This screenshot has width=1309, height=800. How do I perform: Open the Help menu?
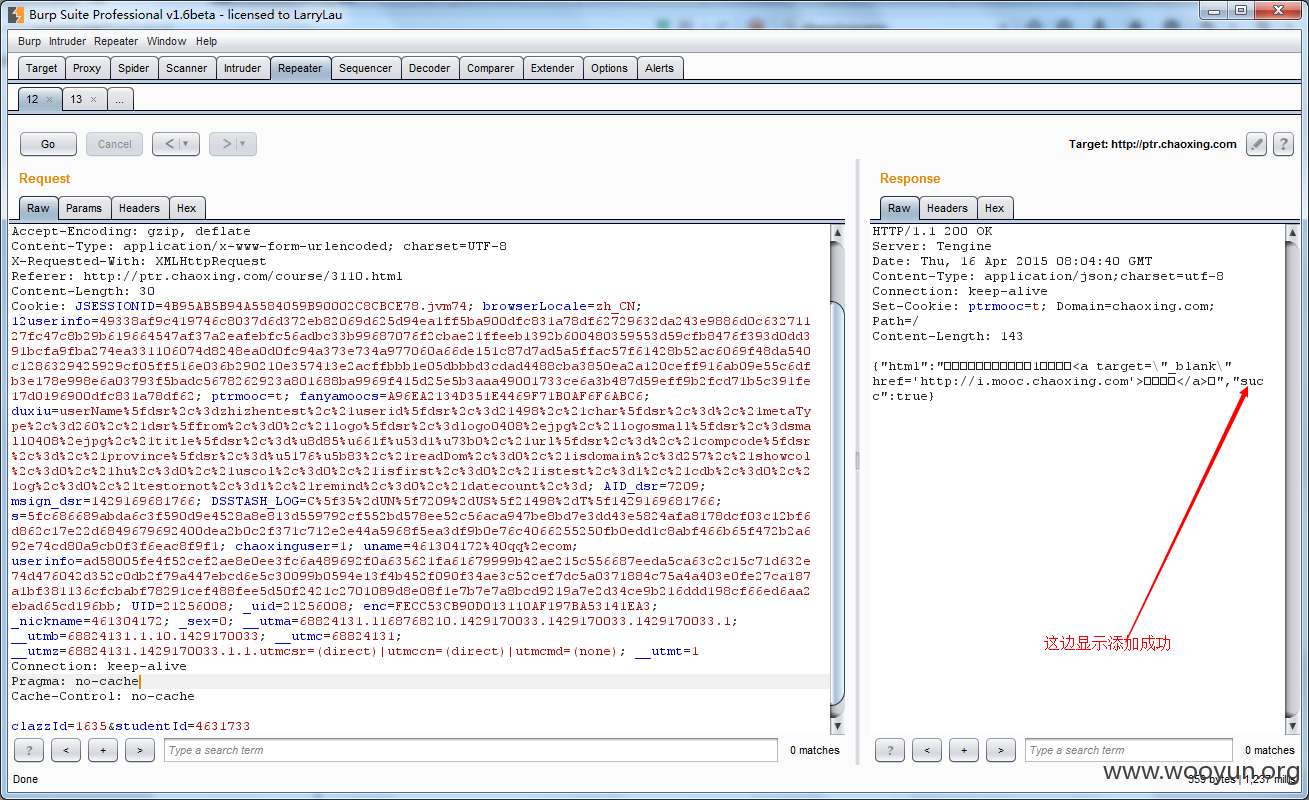(206, 41)
